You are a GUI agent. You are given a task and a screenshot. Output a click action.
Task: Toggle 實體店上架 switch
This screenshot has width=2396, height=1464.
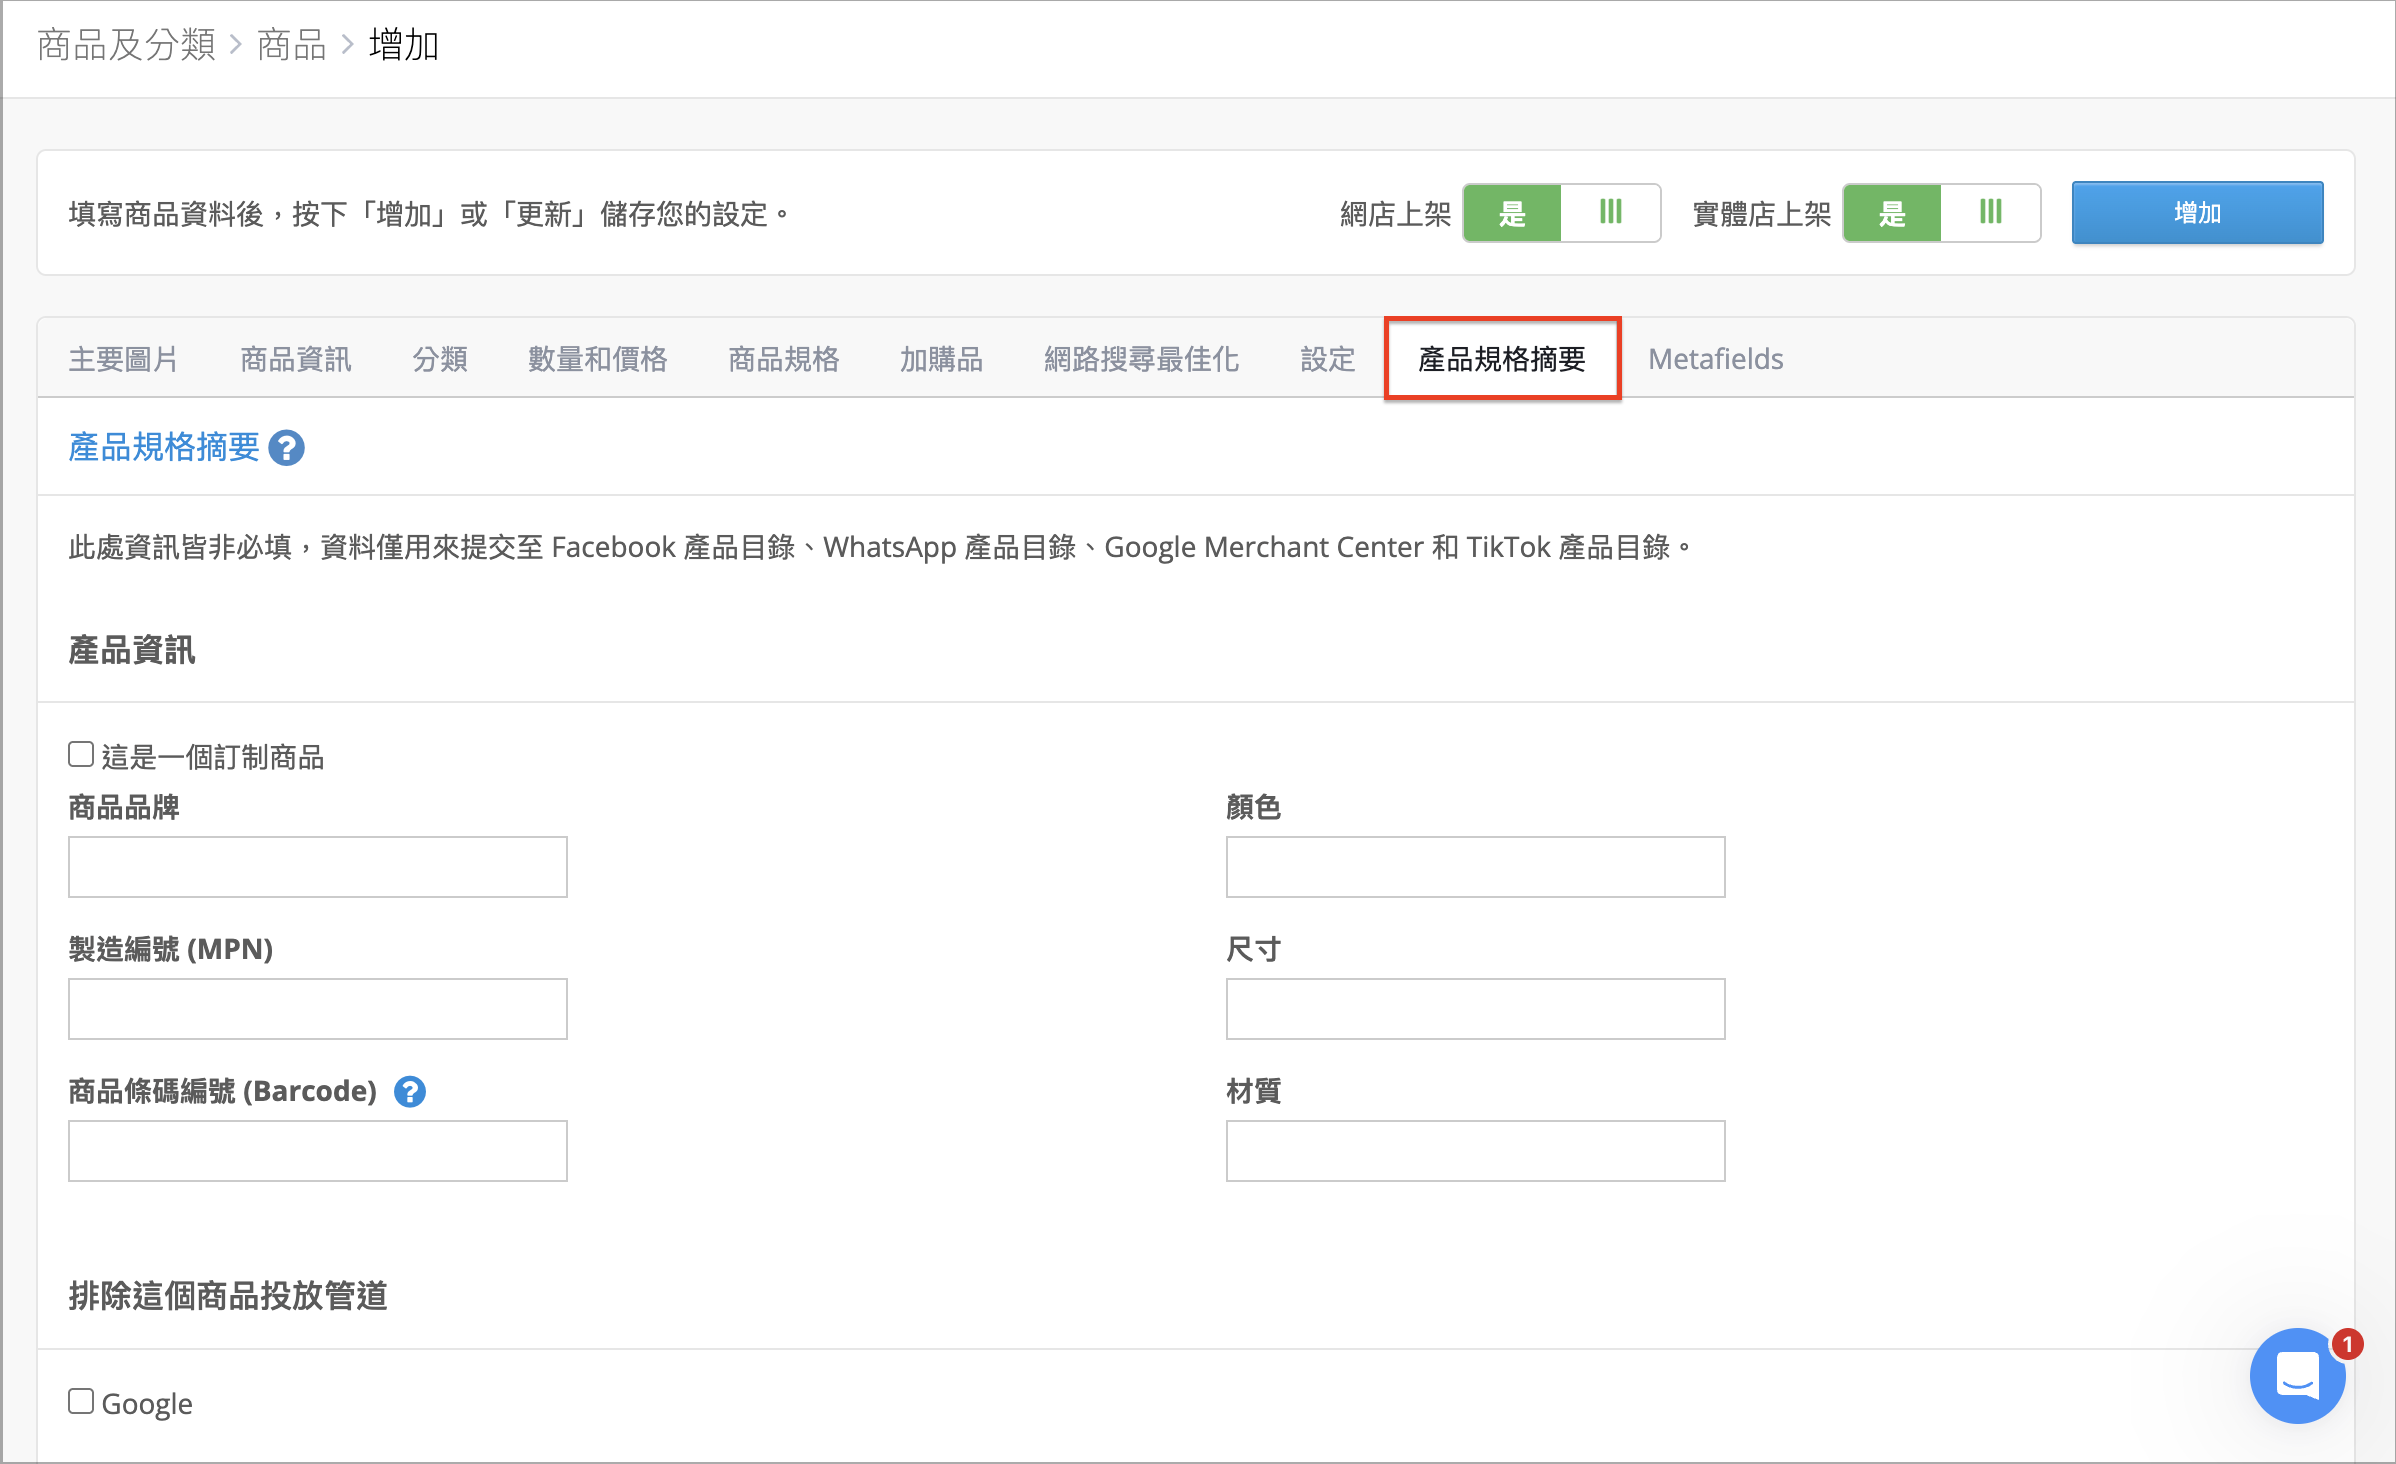(x=1941, y=213)
